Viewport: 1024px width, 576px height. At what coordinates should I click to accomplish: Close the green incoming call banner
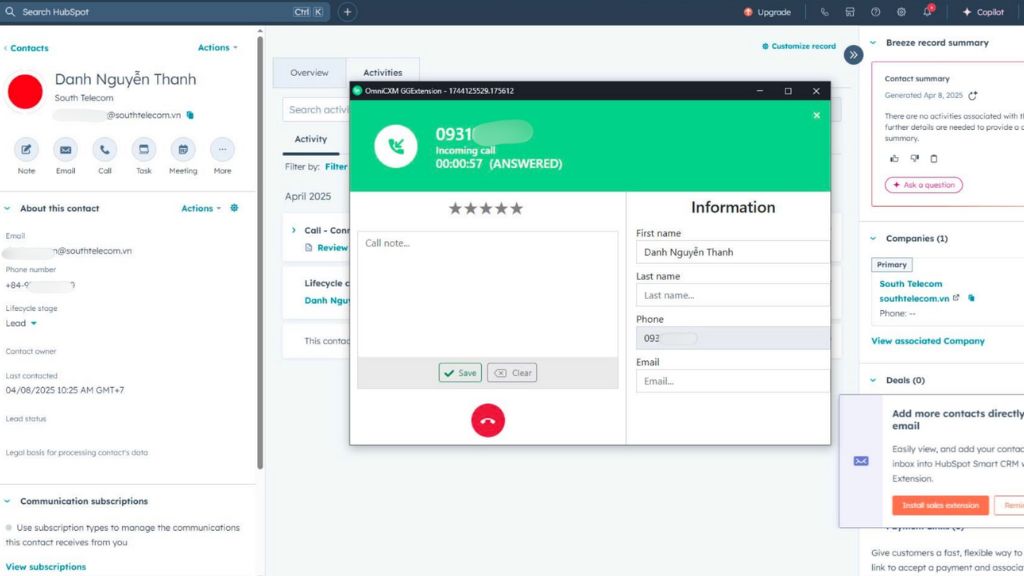[816, 115]
